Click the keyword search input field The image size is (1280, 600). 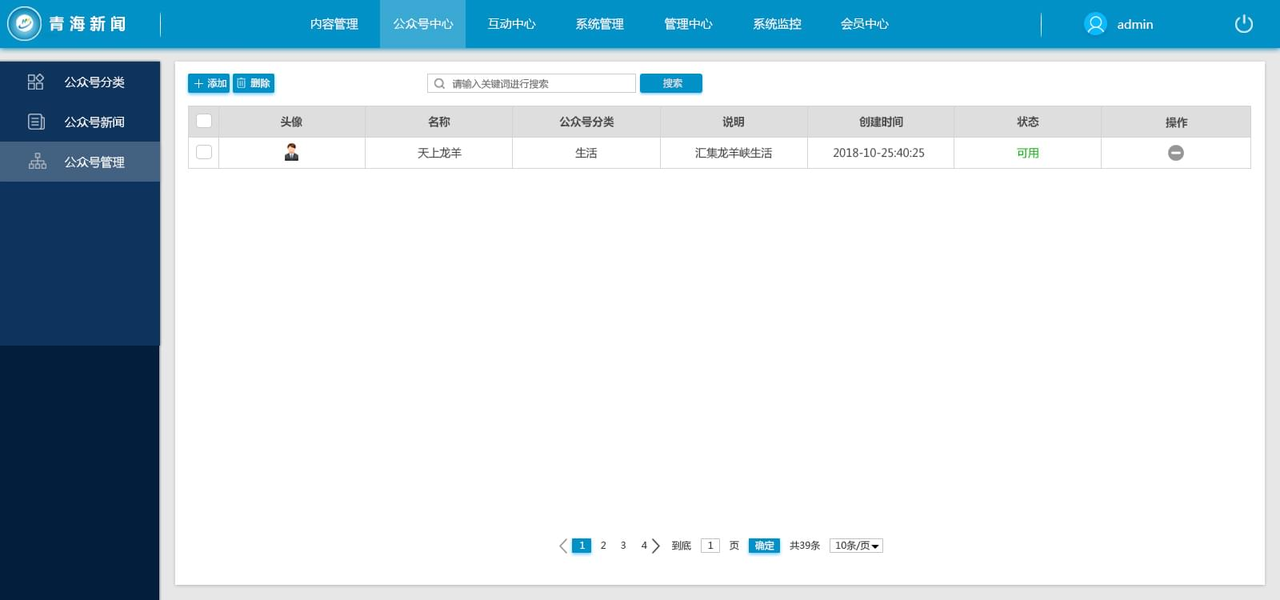point(532,84)
